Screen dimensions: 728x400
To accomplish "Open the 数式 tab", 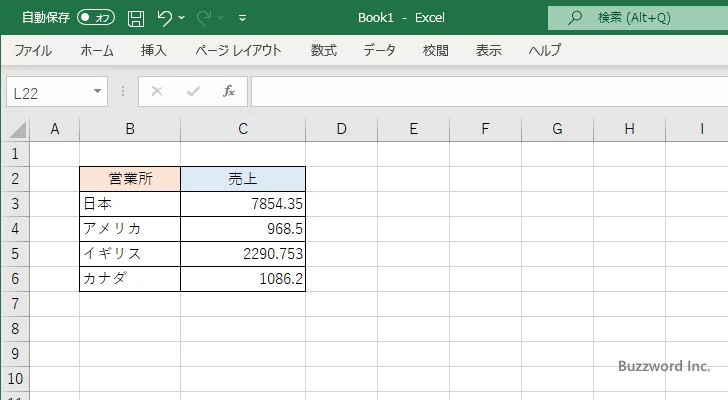I will [x=324, y=50].
